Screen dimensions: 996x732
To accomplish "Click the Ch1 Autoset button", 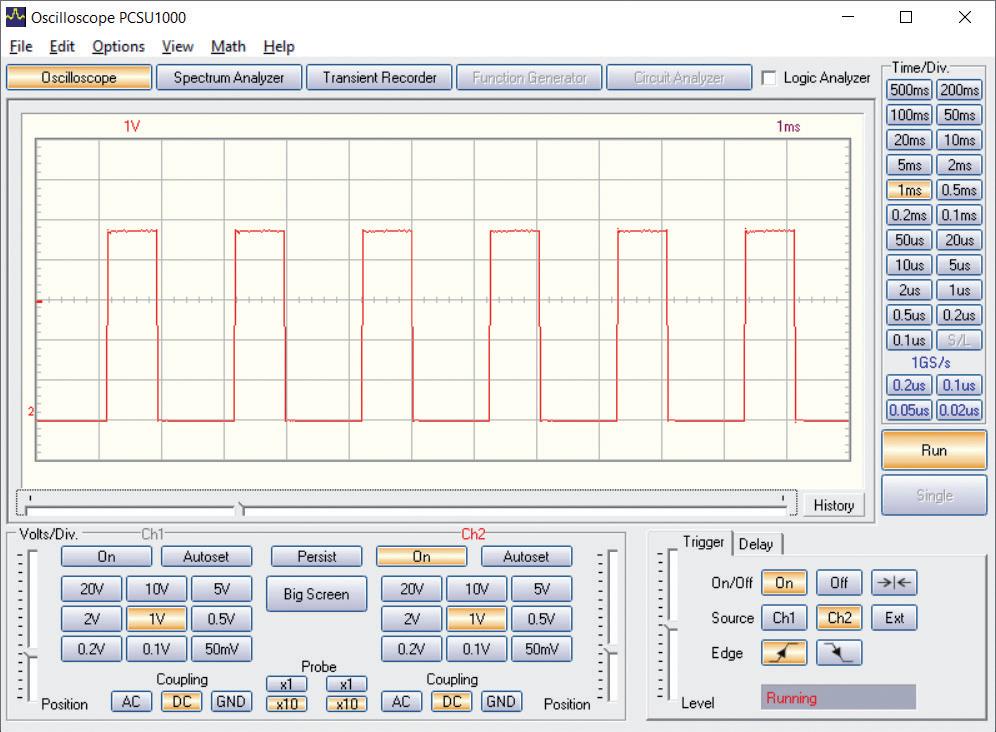I will pos(206,556).
